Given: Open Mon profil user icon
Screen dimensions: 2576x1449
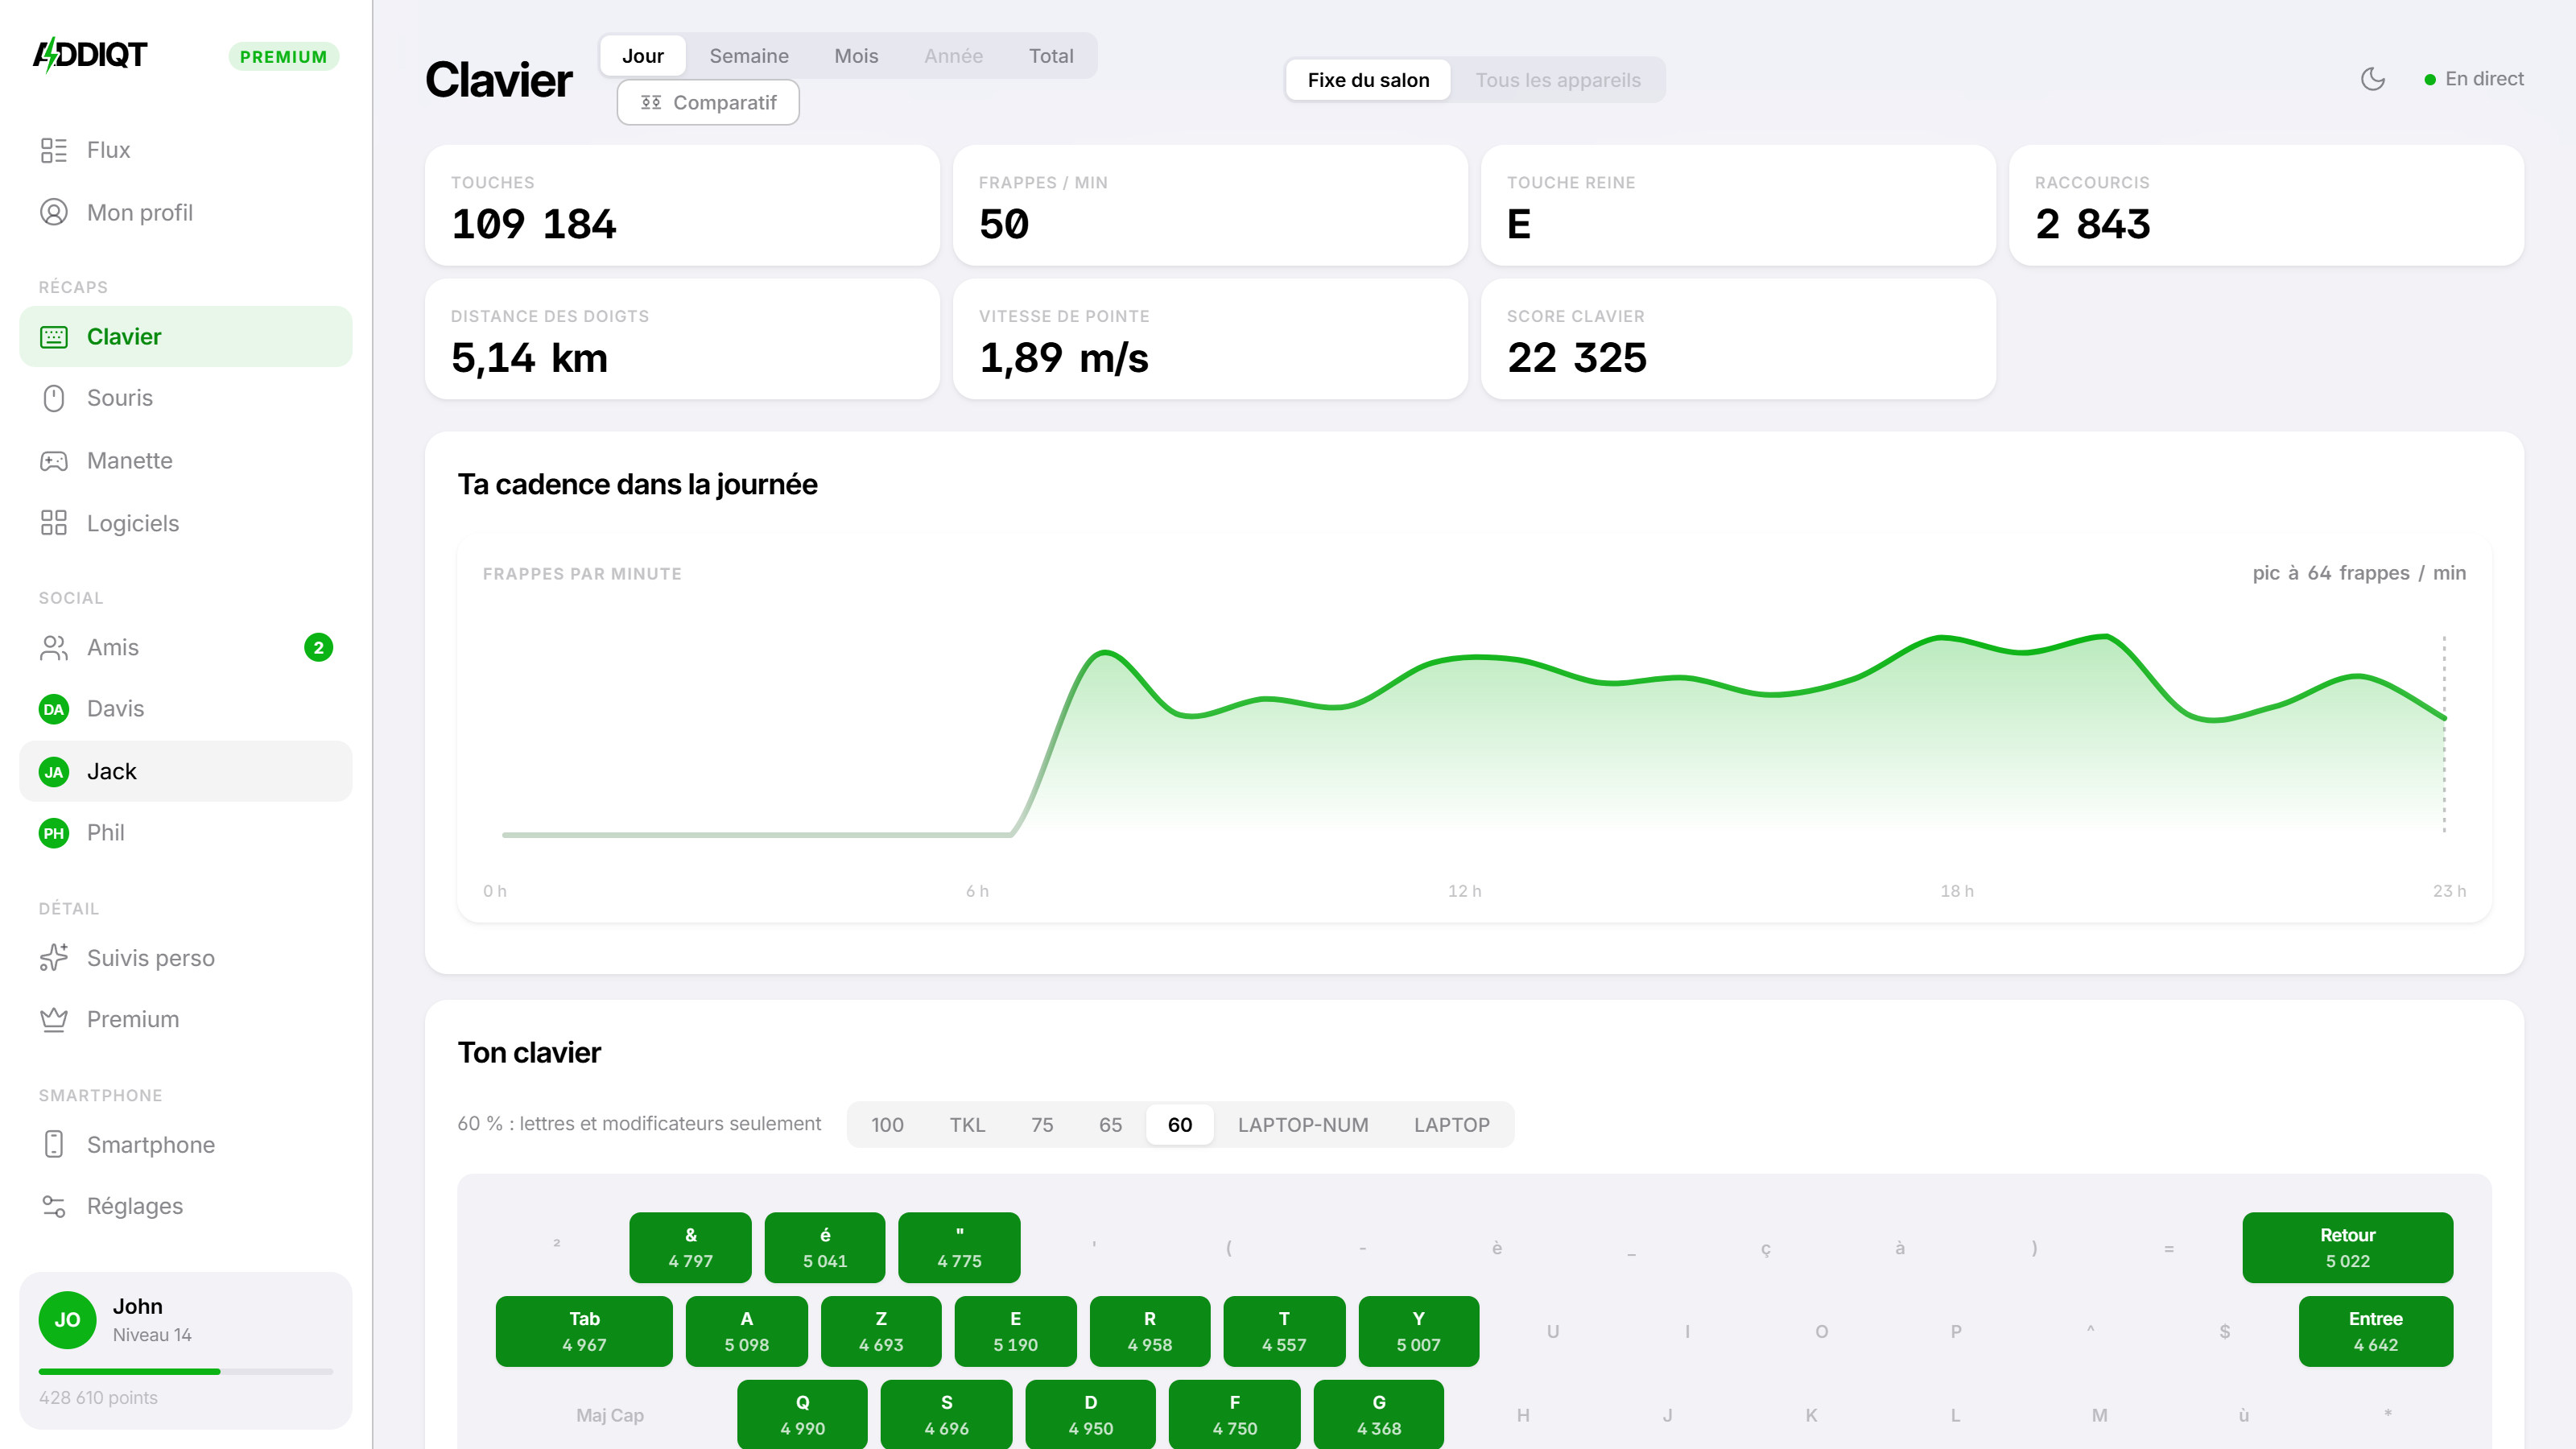Looking at the screenshot, I should coord(54,212).
